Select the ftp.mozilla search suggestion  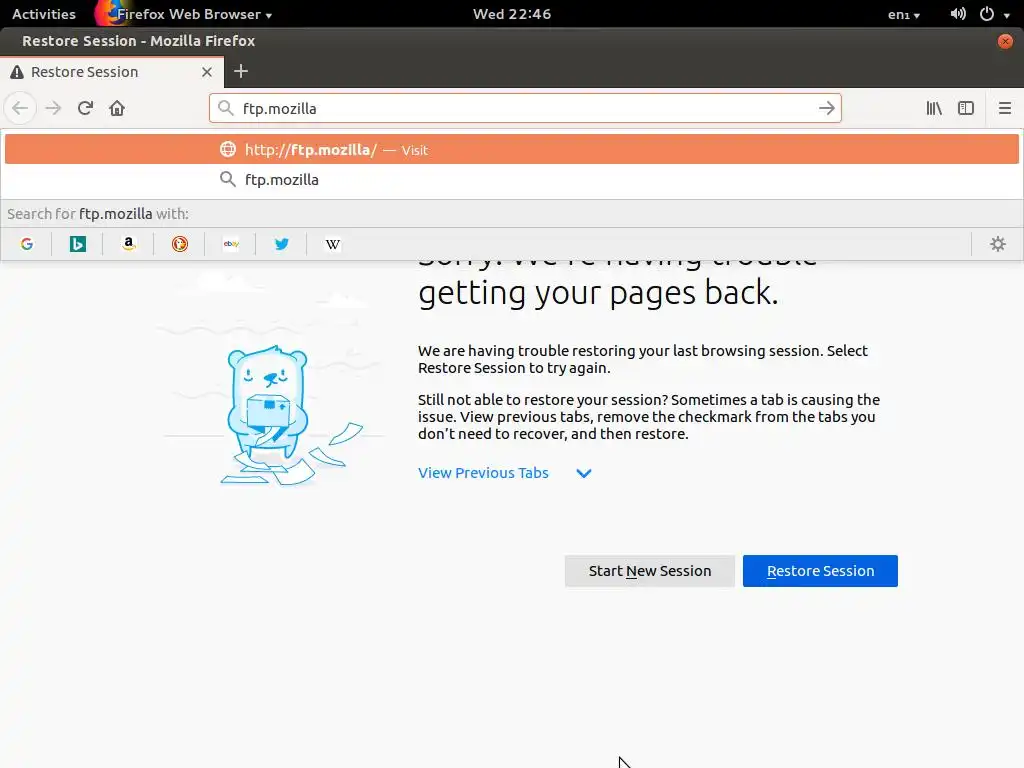511,180
